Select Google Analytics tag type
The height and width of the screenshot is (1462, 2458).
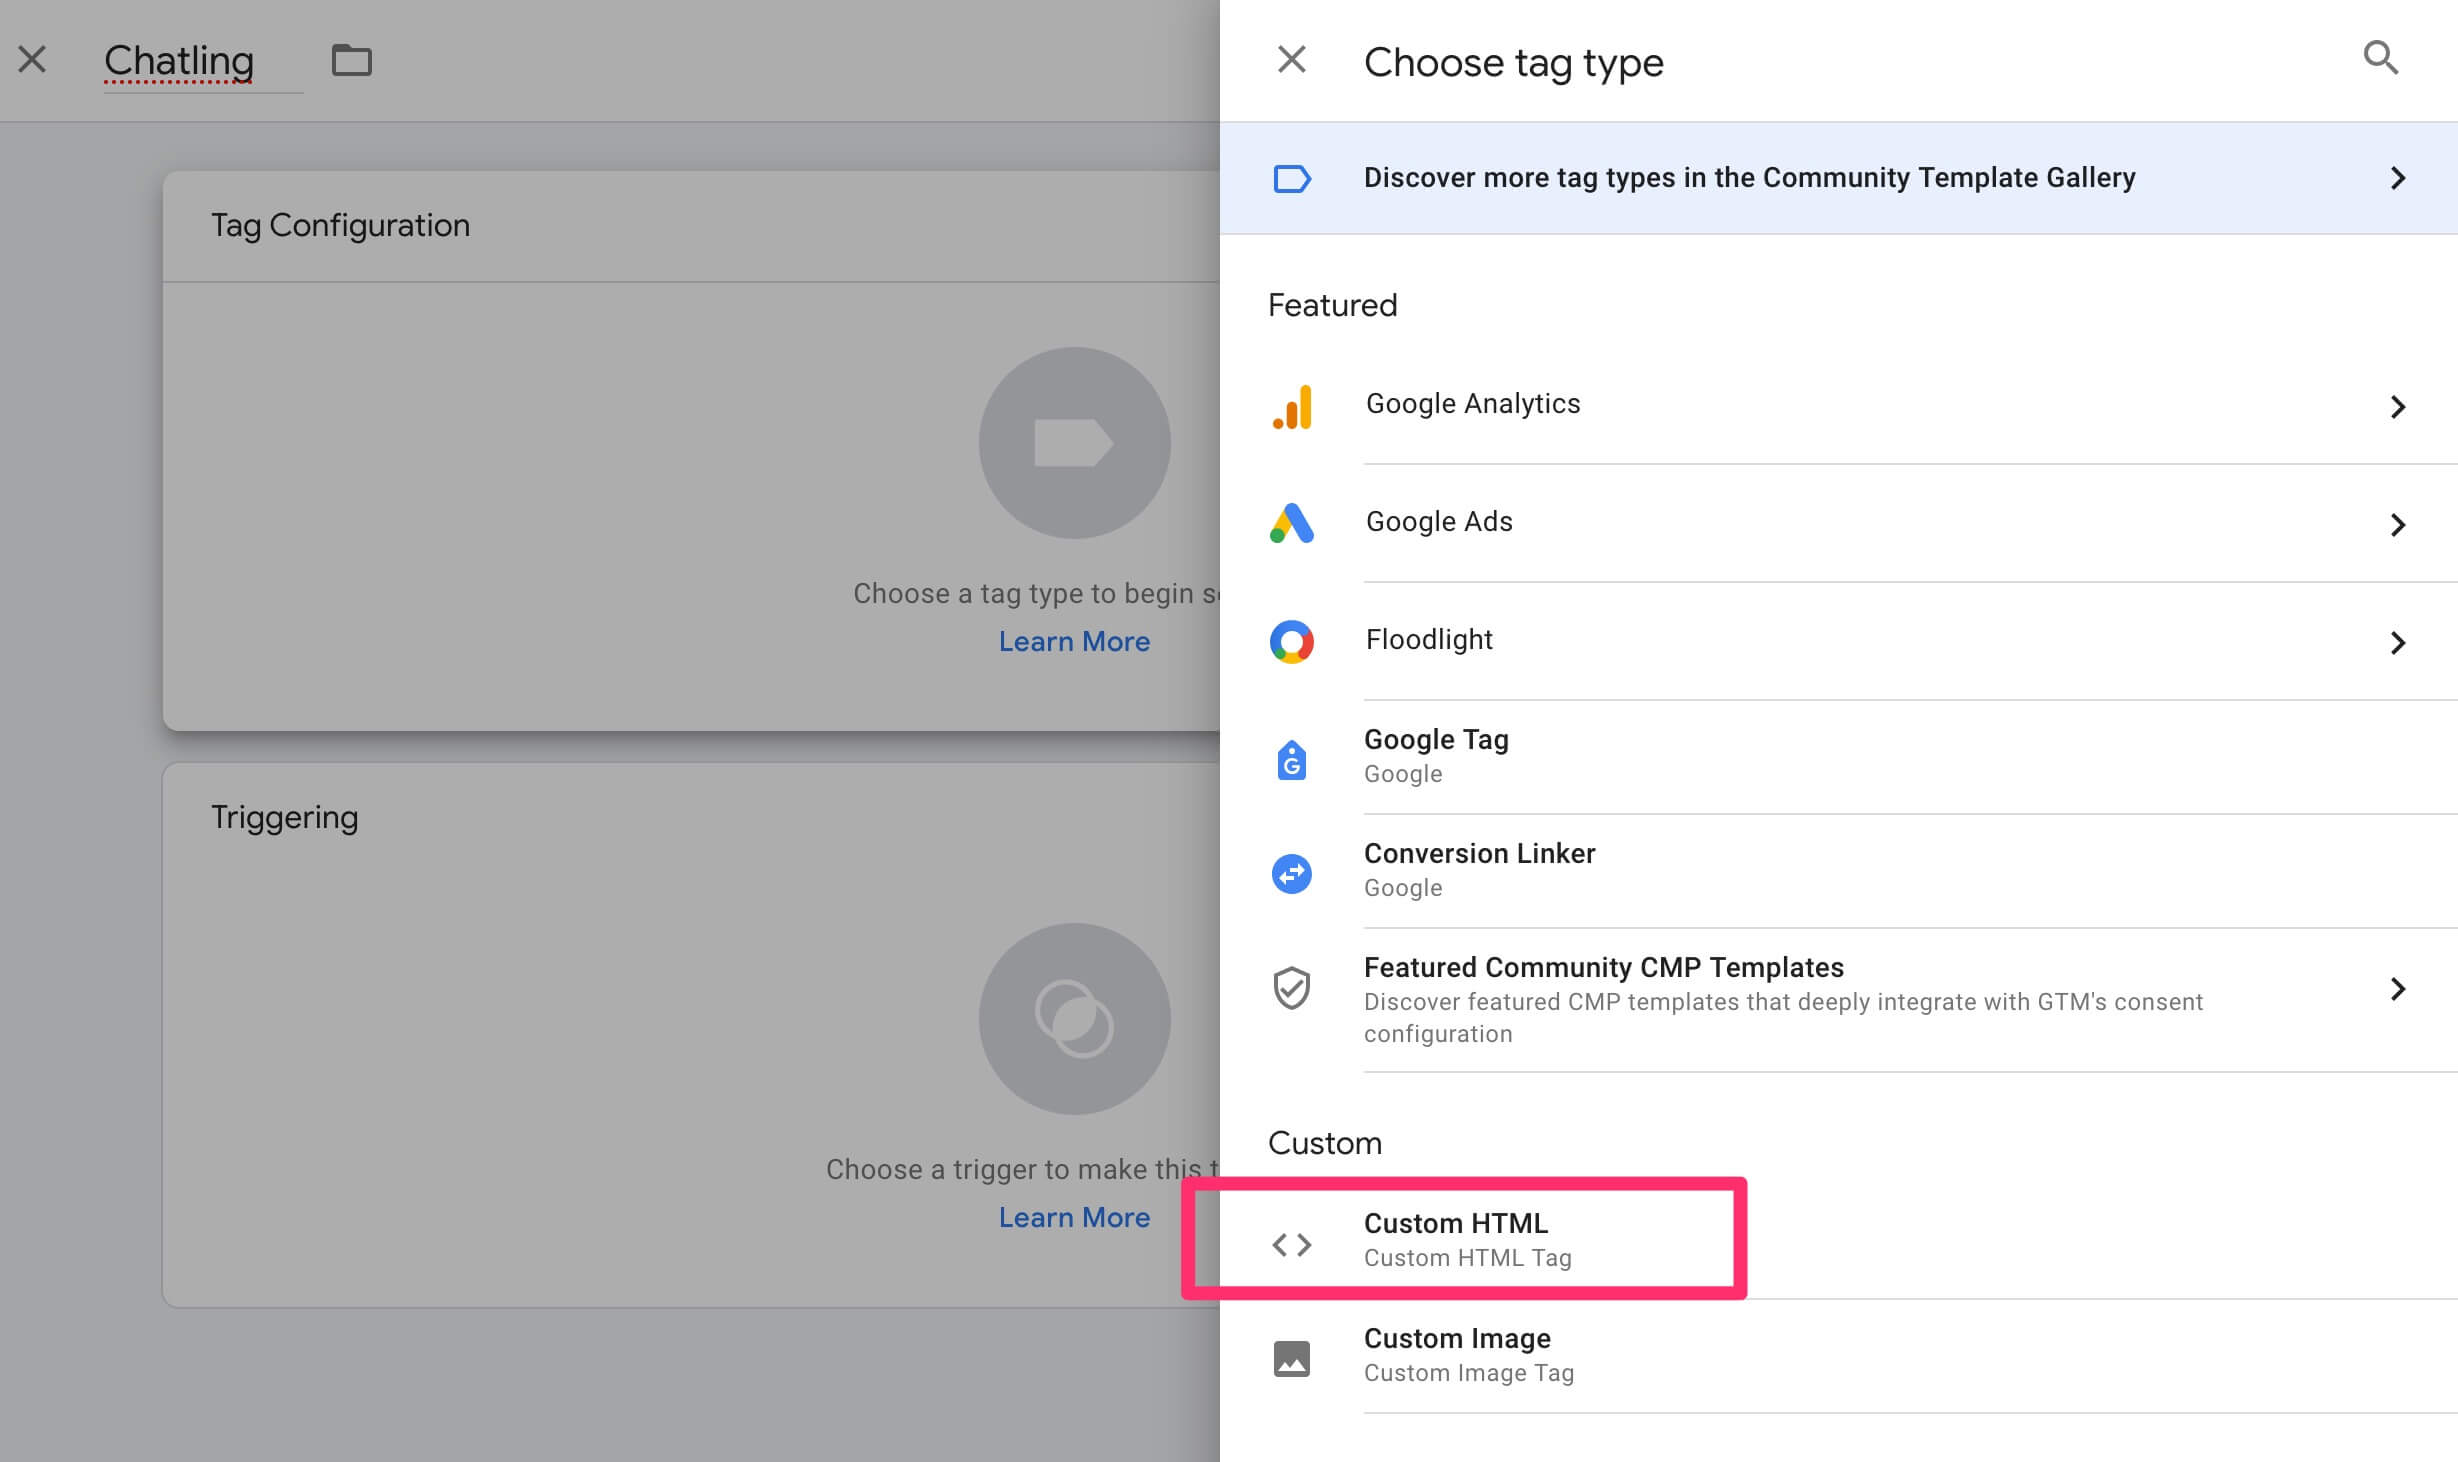coord(1838,405)
